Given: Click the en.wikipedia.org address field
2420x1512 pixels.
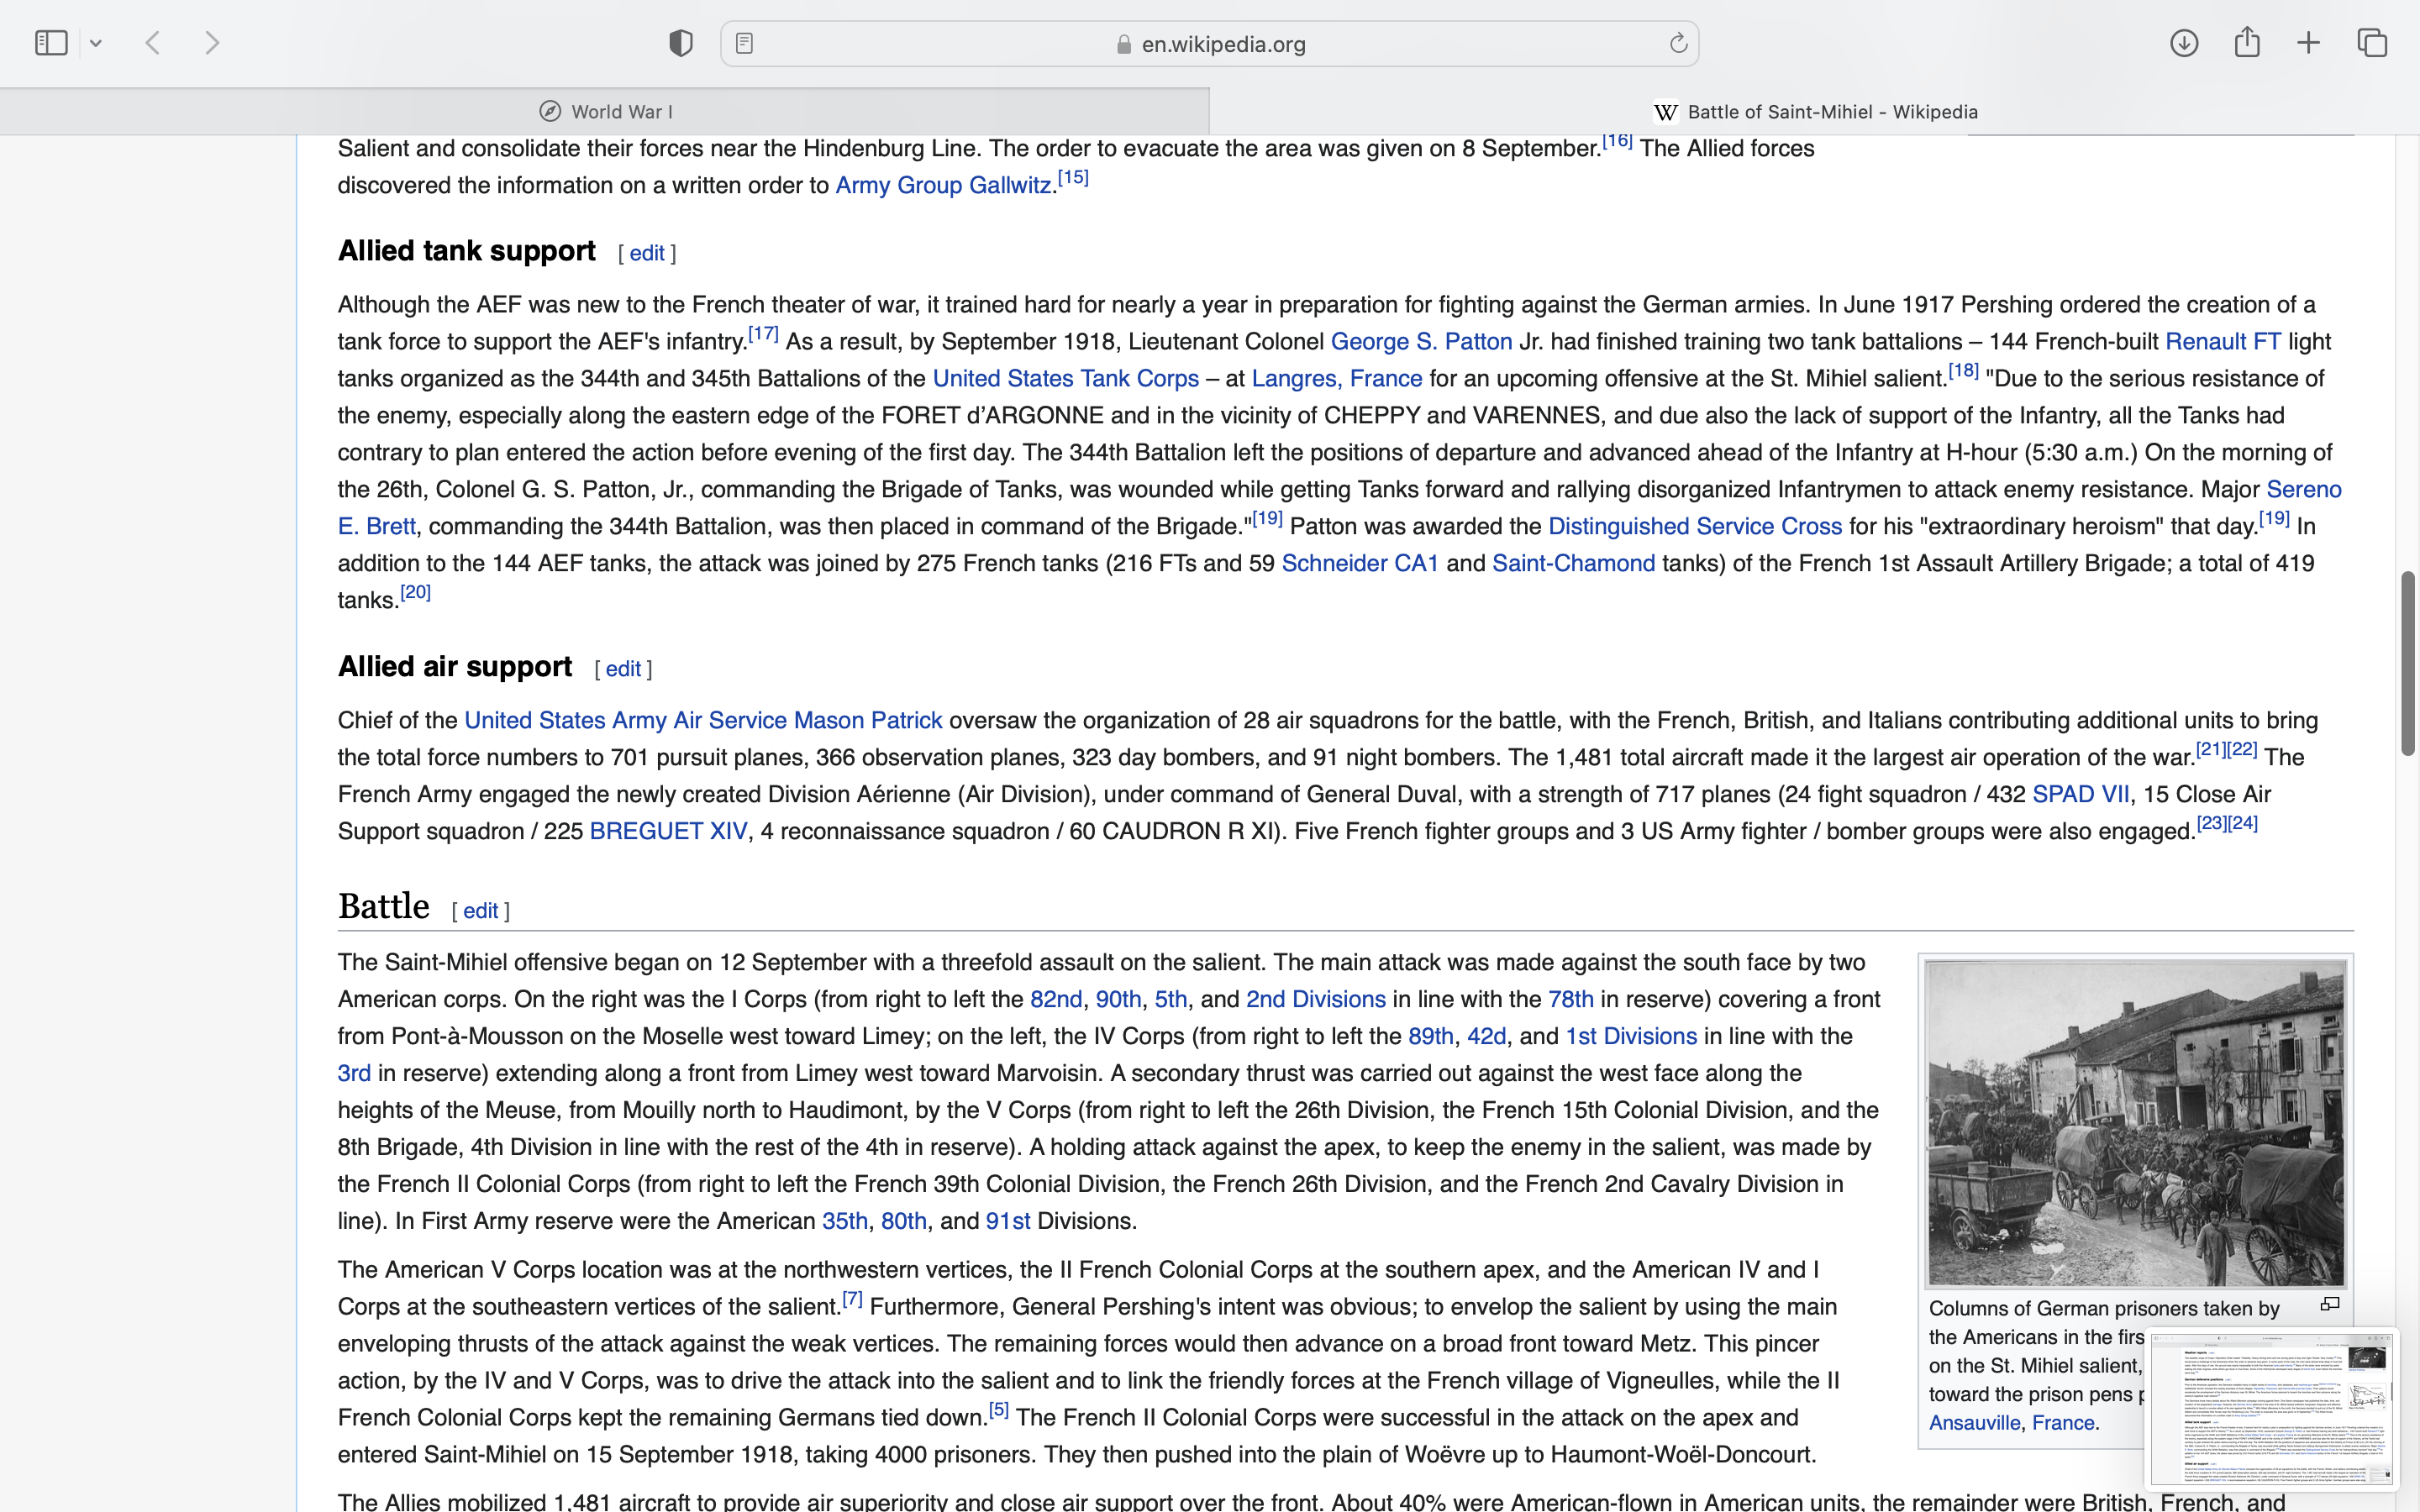Looking at the screenshot, I should tap(1222, 44).
